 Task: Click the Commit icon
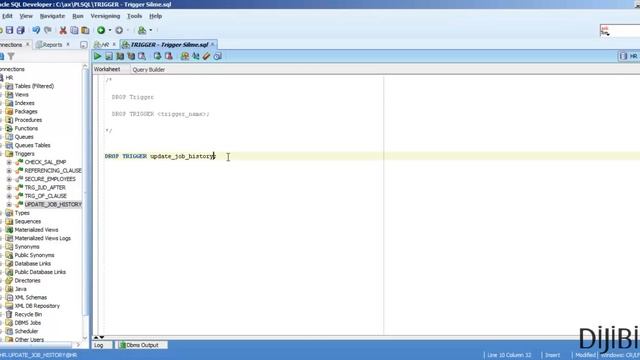point(158,56)
